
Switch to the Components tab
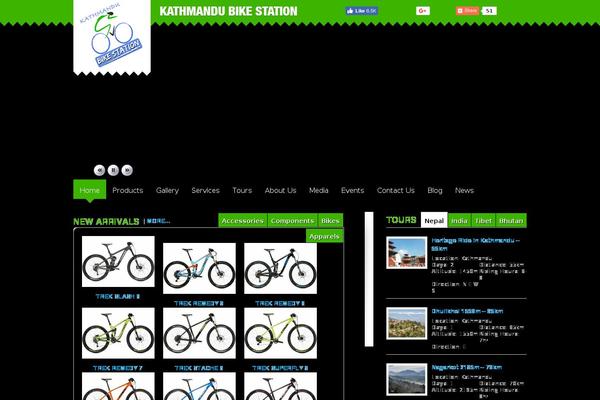(292, 220)
